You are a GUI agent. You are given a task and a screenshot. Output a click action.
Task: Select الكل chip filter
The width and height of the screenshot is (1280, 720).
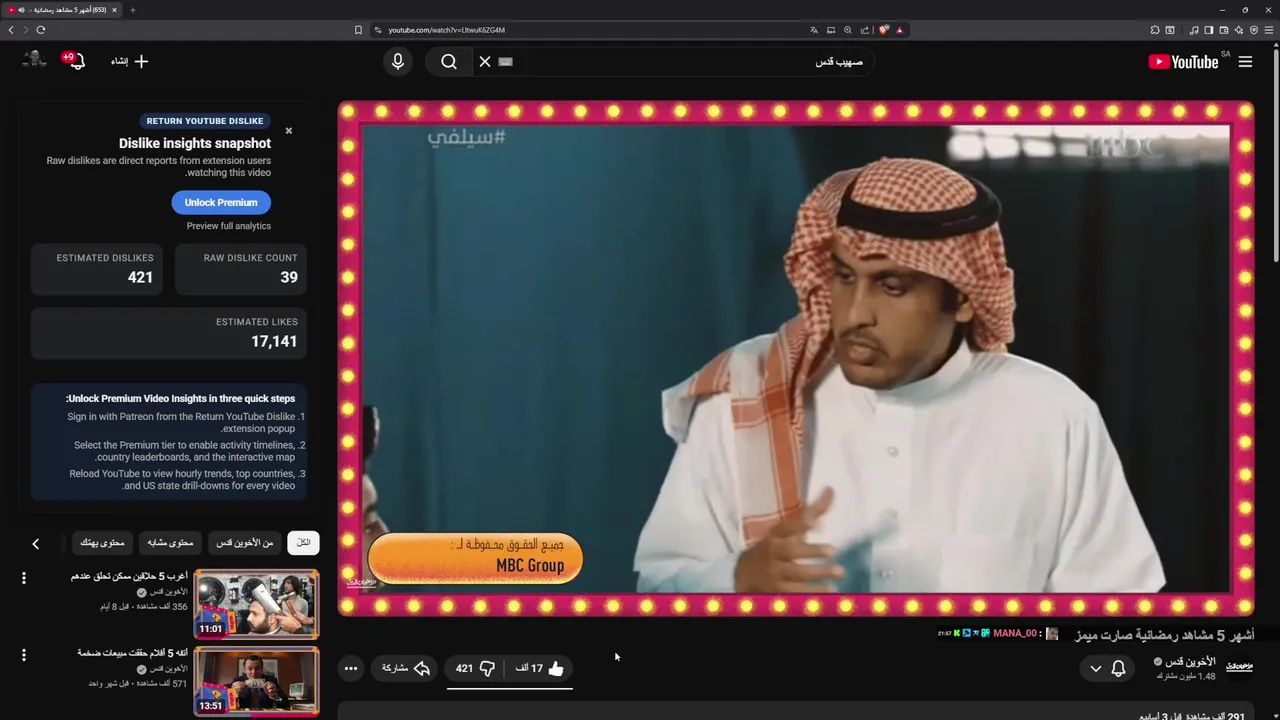303,543
